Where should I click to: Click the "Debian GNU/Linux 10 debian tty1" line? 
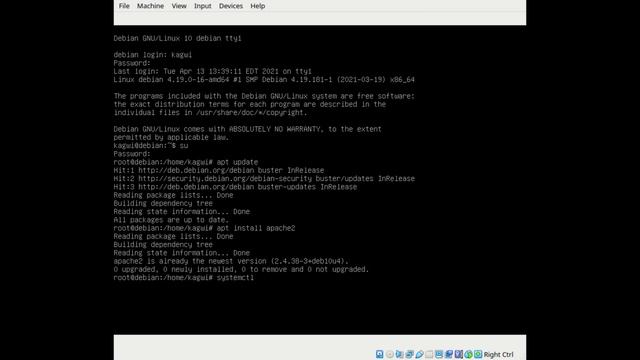[x=178, y=38]
